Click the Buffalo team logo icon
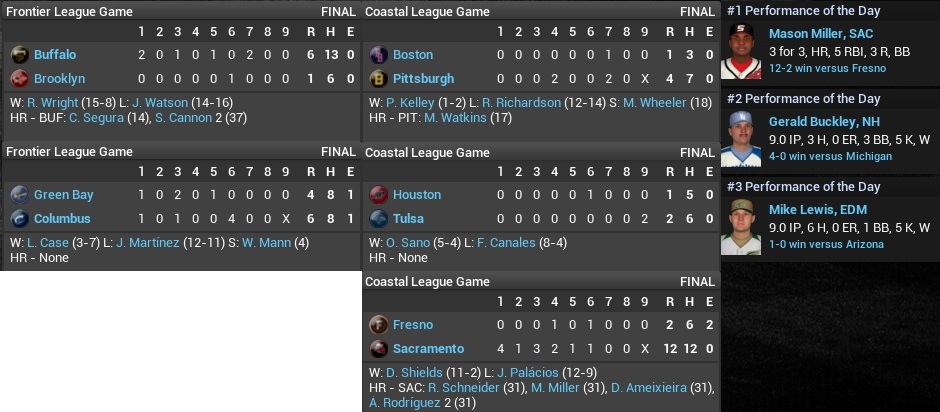The height and width of the screenshot is (412, 940). (19, 54)
